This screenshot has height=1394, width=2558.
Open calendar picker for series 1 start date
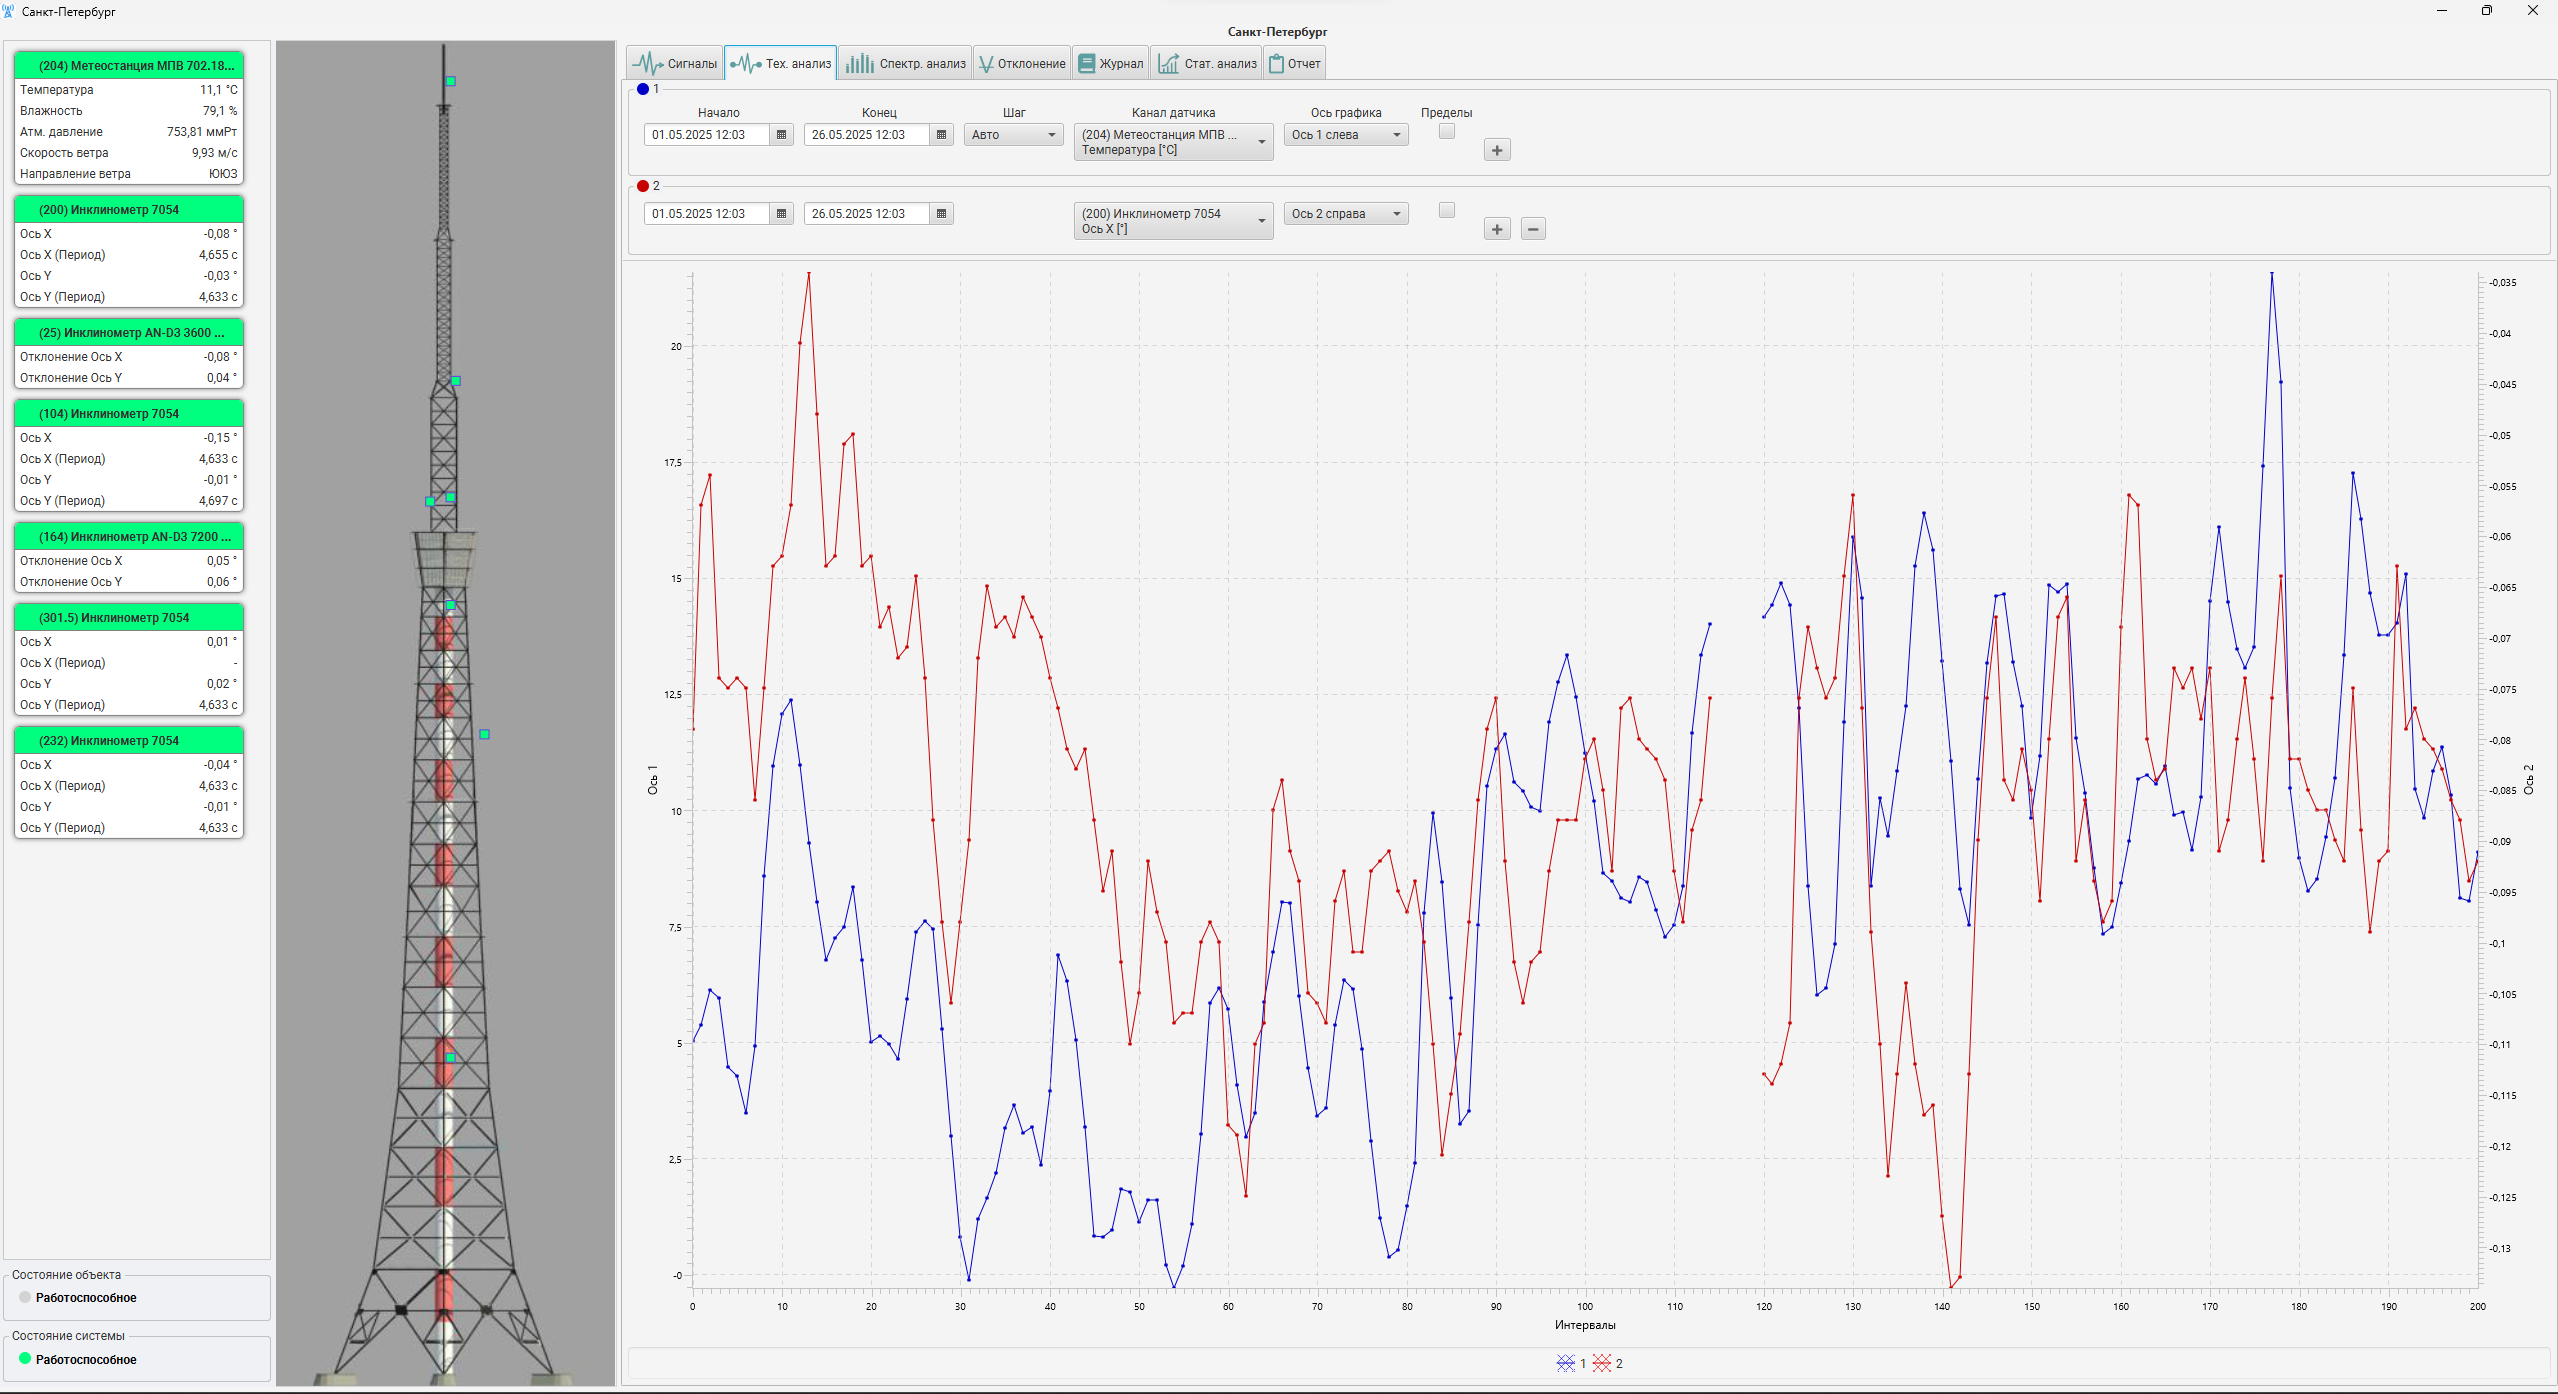coord(782,135)
